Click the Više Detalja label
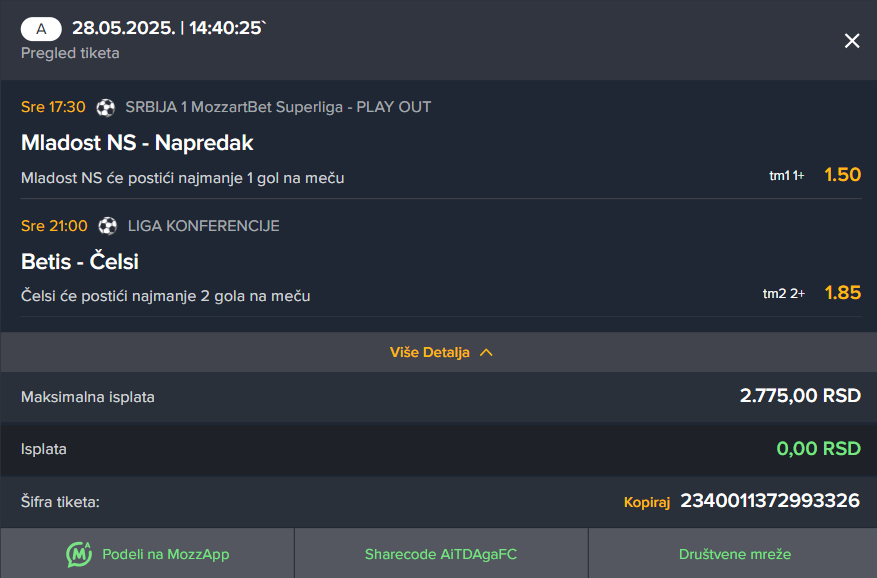The image size is (877, 578). tap(430, 353)
